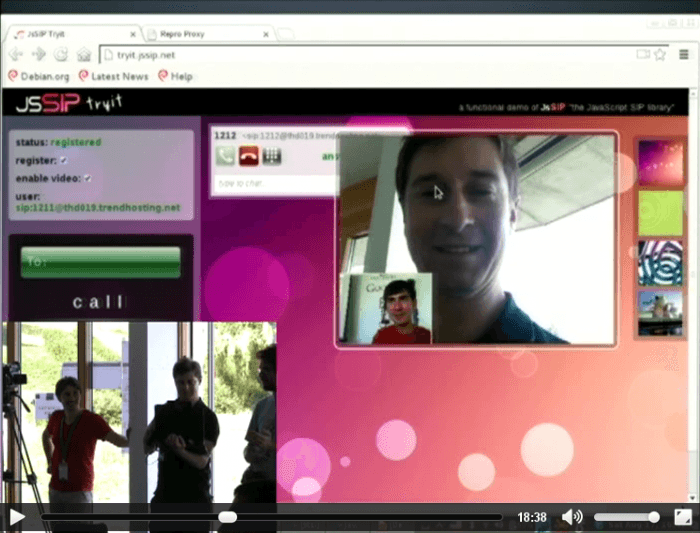Viewport: 700px width, 533px height.
Task: Click the call button
Action: point(98,302)
